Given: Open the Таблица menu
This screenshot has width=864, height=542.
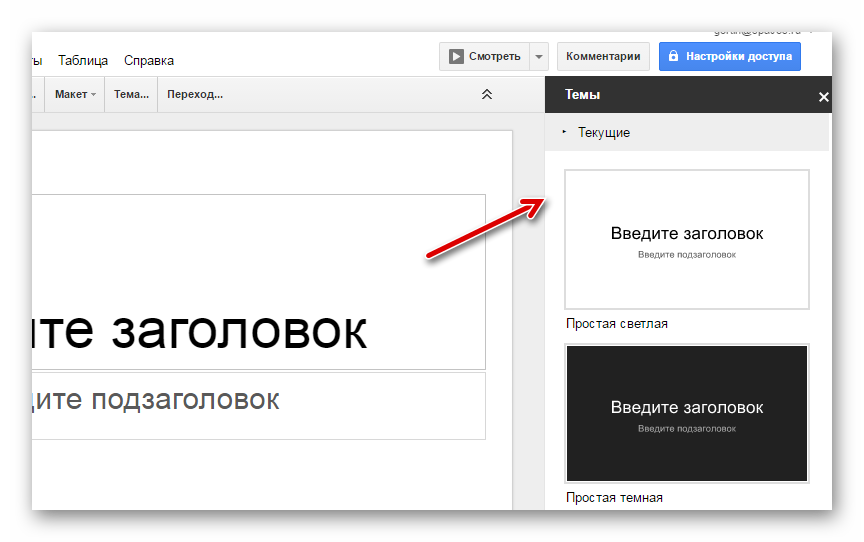Looking at the screenshot, I should click(83, 60).
